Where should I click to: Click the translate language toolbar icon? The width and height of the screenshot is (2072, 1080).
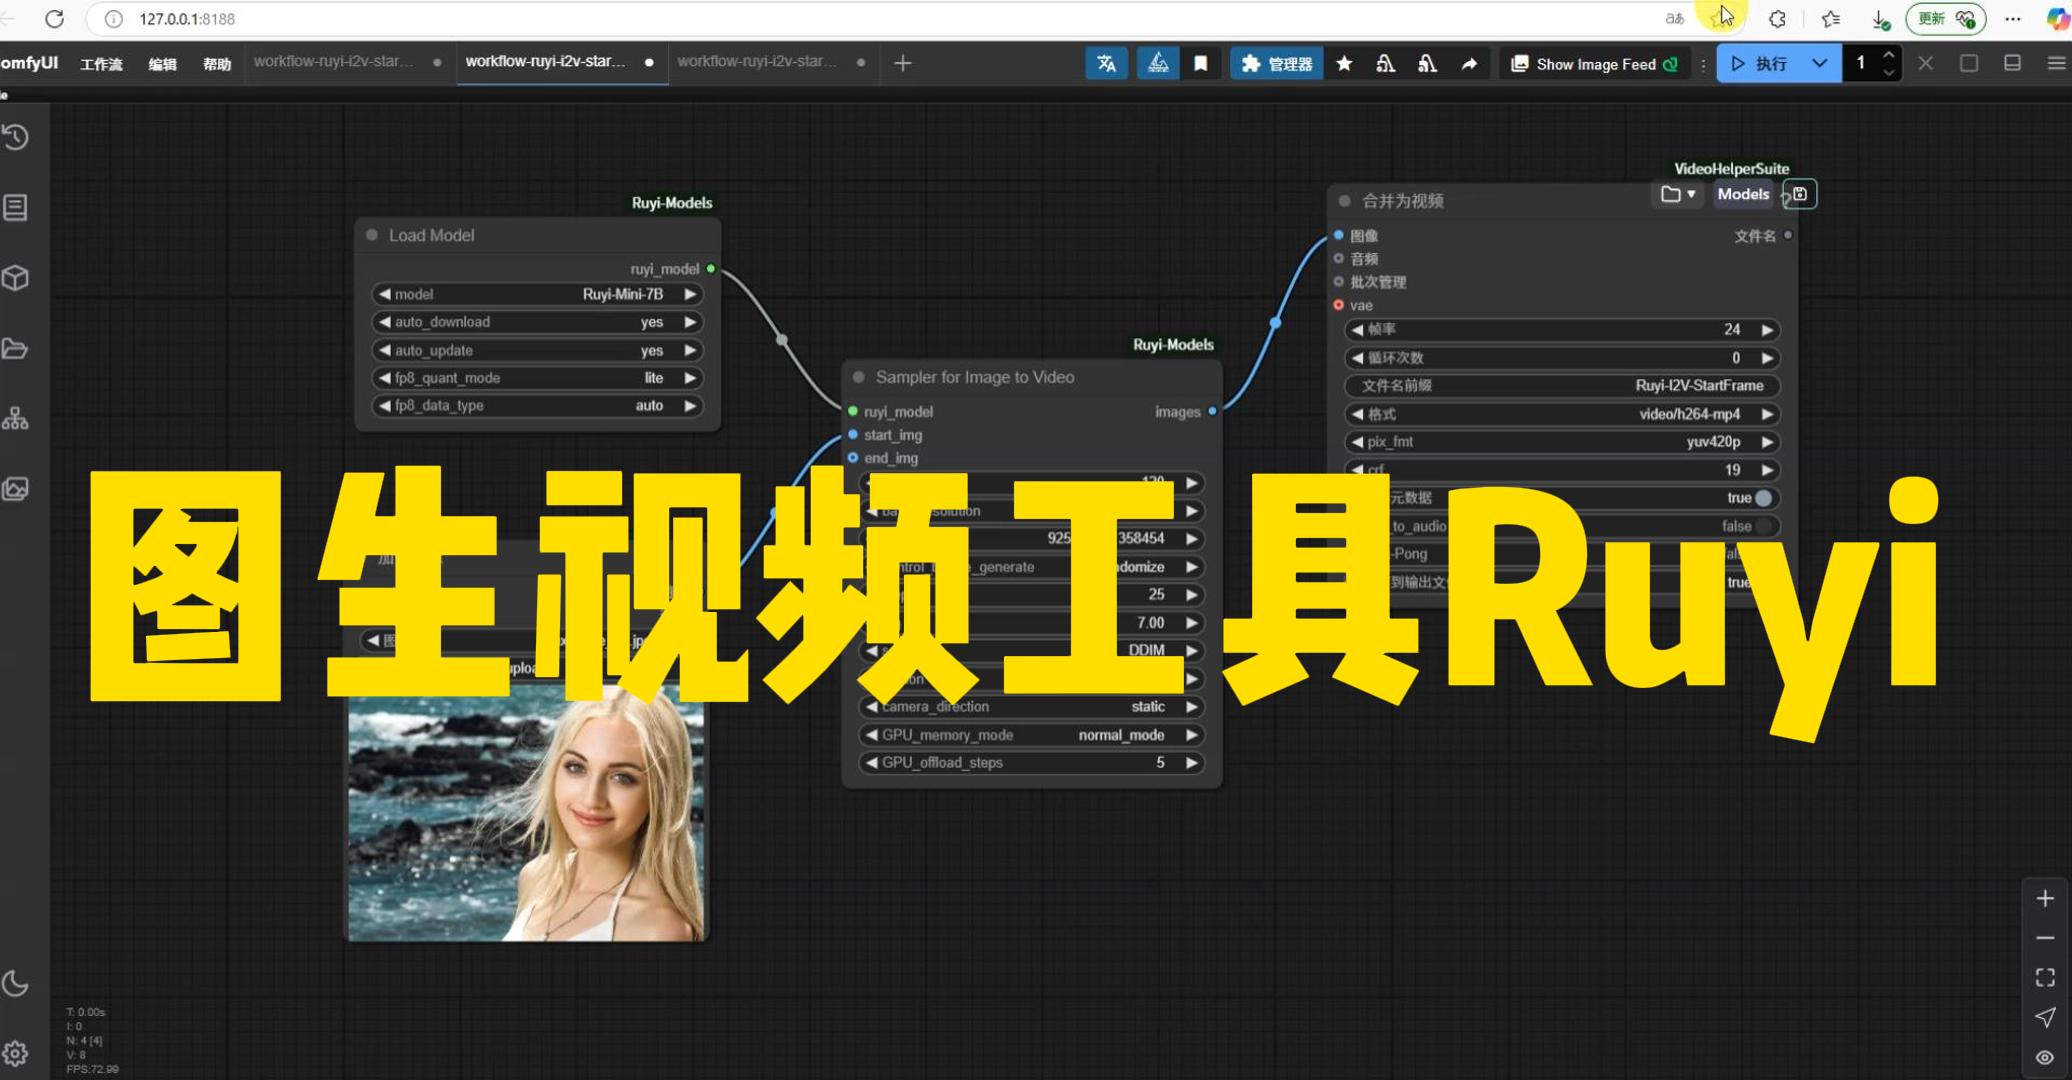(1106, 63)
